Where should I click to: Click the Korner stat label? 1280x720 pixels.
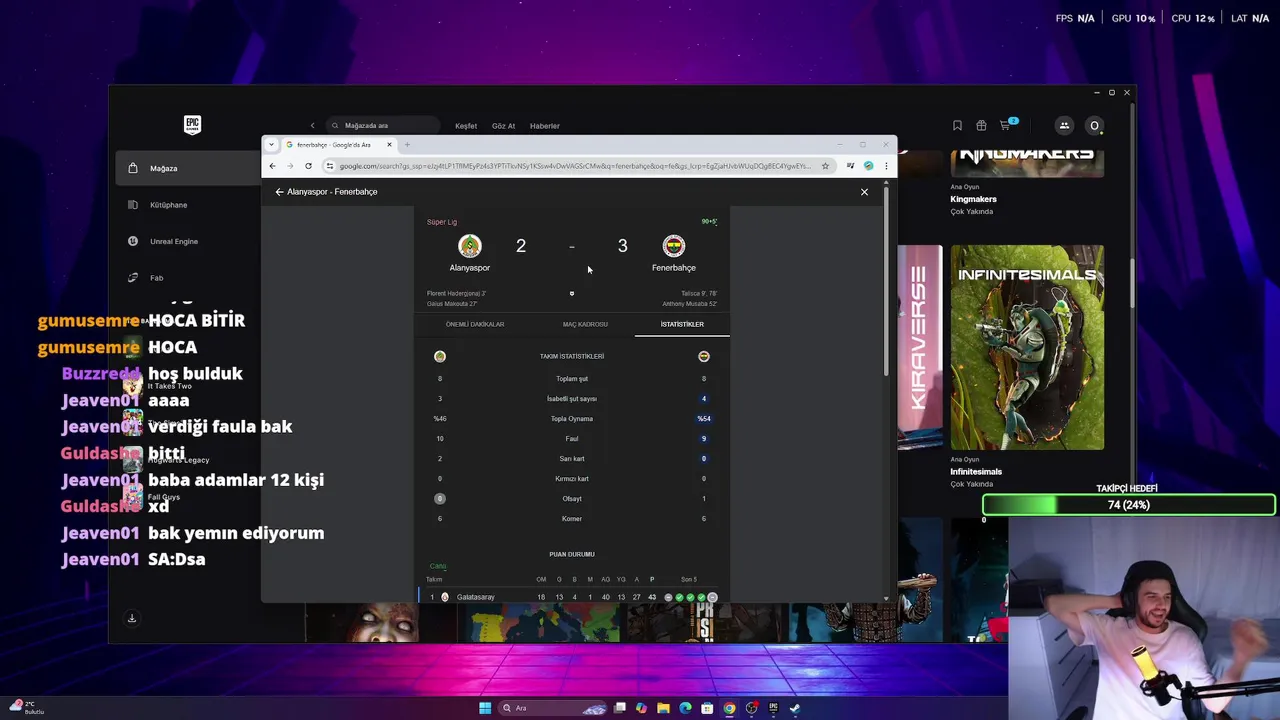572,519
